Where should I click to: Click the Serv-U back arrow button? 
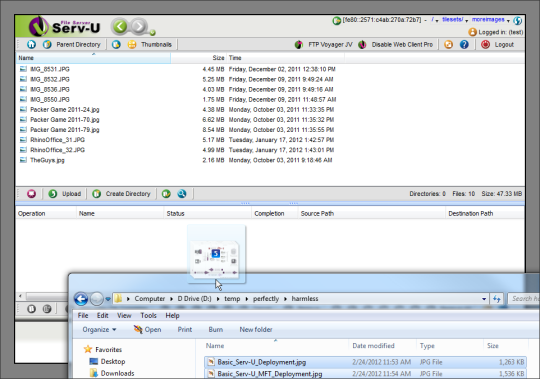tap(120, 26)
